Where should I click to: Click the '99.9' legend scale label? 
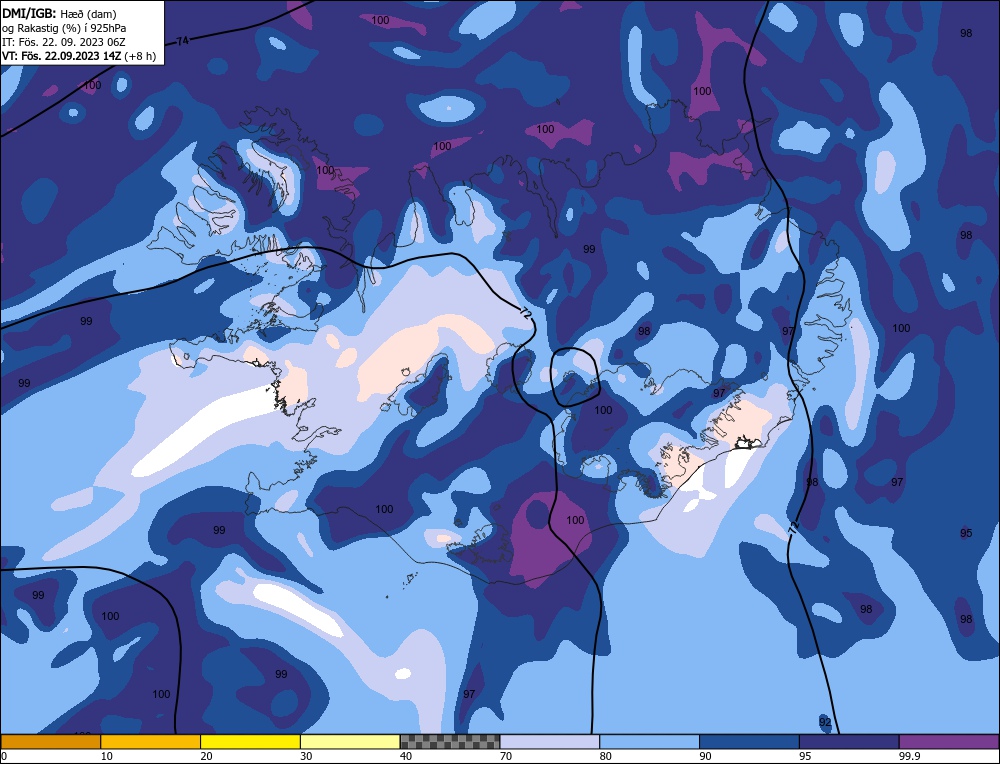(909, 756)
